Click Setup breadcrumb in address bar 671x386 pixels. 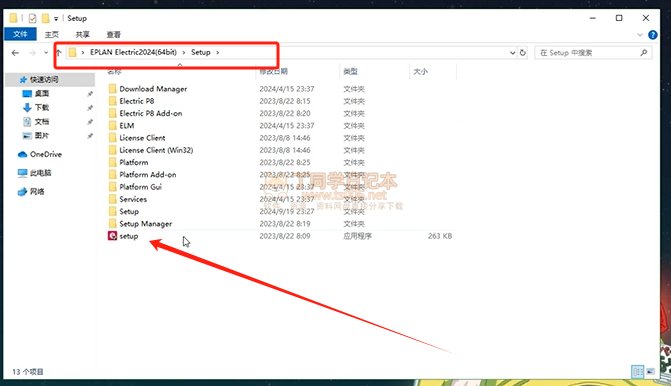click(200, 52)
